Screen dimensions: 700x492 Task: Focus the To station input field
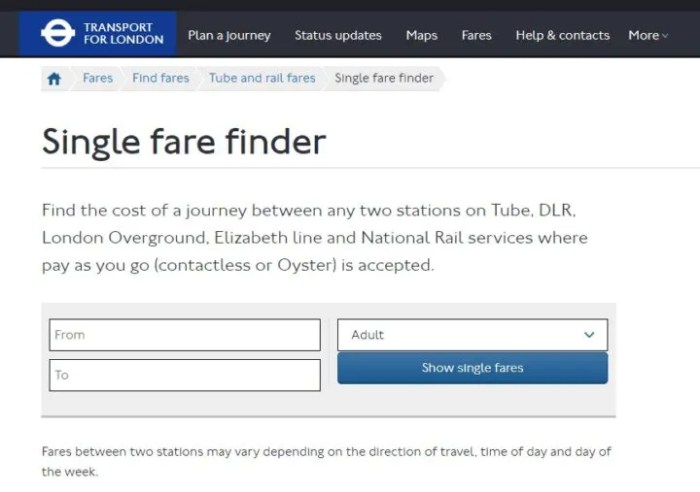click(185, 375)
